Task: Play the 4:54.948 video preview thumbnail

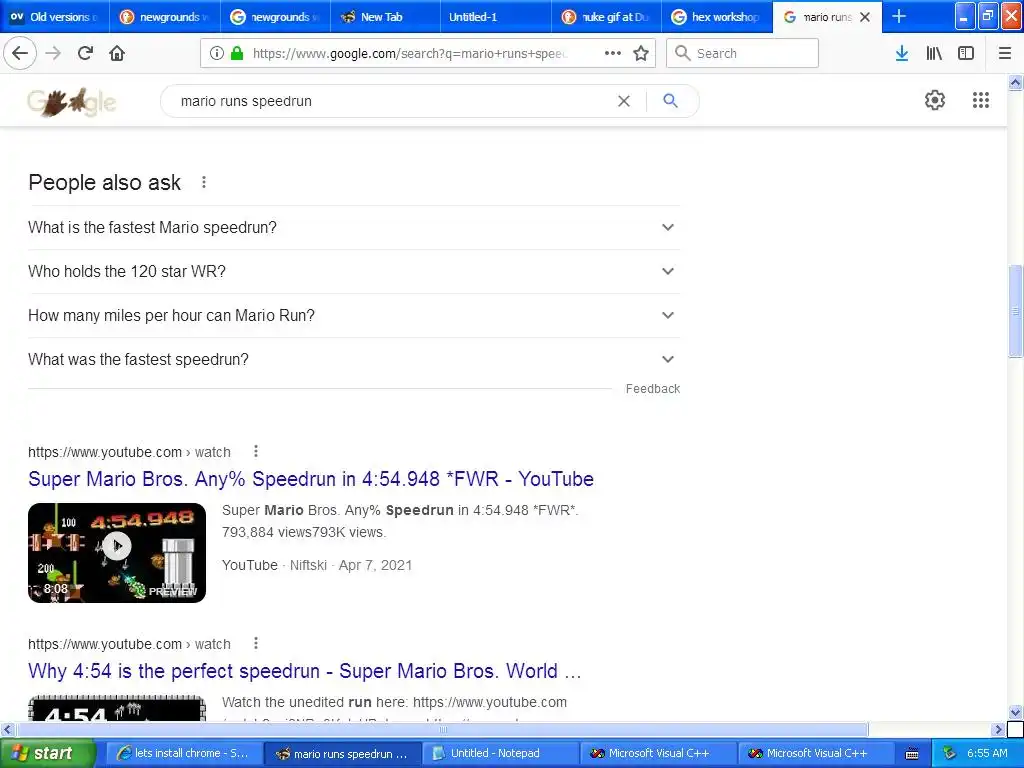Action: (117, 552)
